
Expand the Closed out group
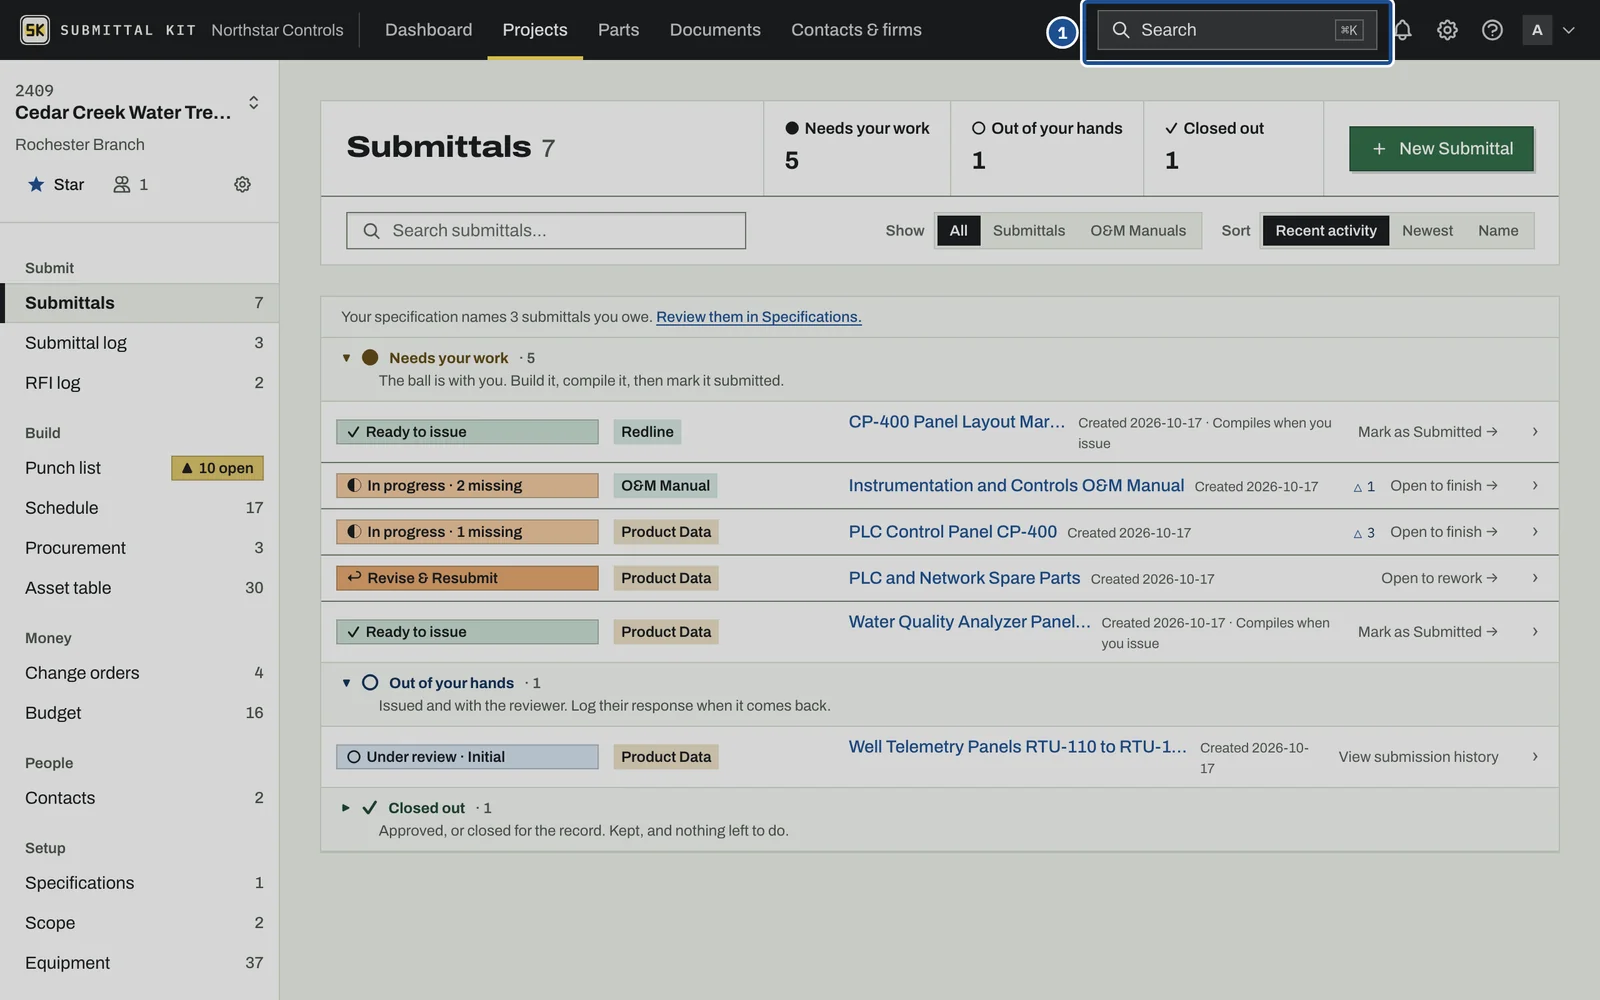click(346, 808)
